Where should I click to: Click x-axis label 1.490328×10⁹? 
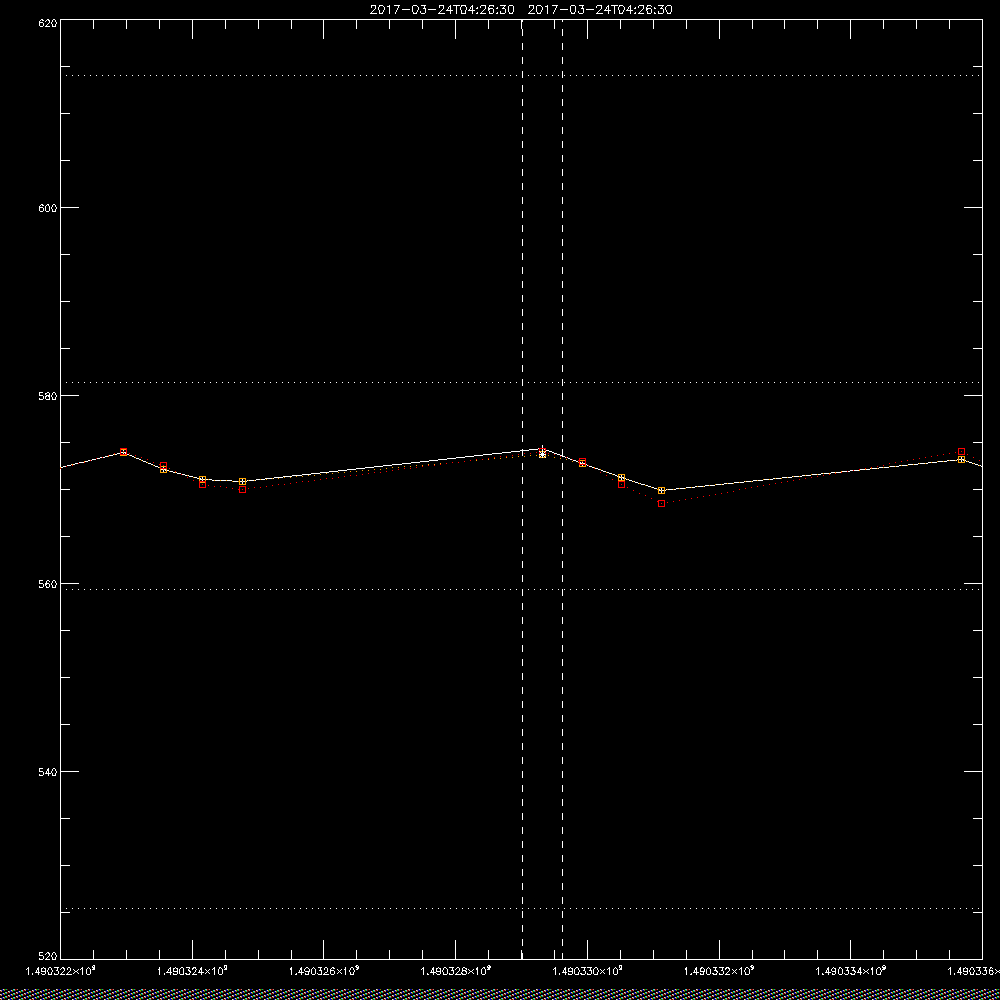(x=456, y=971)
